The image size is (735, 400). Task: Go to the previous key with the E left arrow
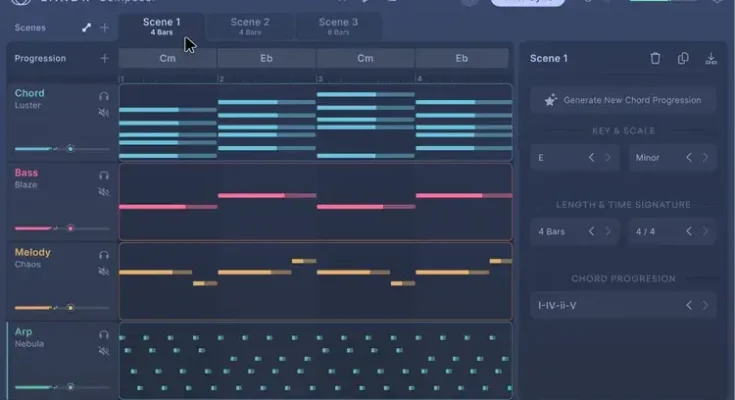(591, 157)
